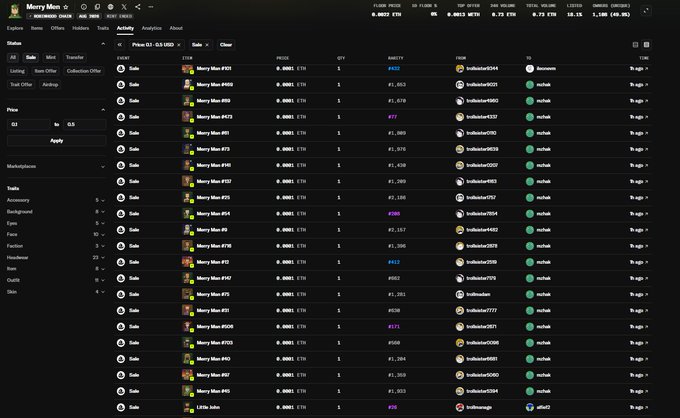Image resolution: width=680 pixels, height=418 pixels.
Task: Open the Analytics tab
Action: click(151, 28)
